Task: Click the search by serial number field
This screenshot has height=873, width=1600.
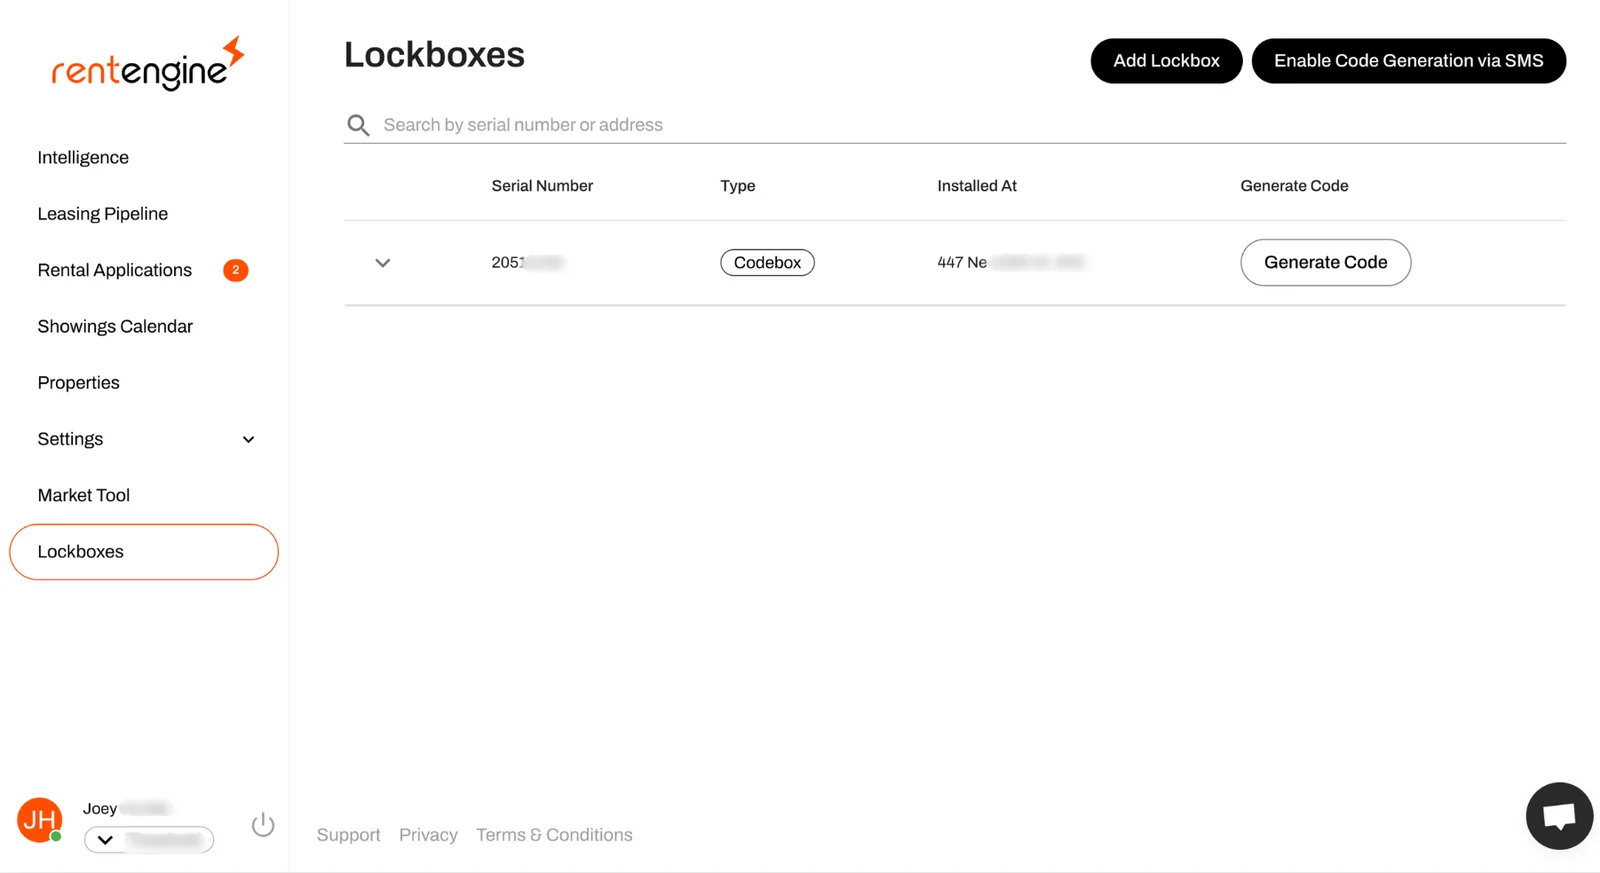Action: 700,124
